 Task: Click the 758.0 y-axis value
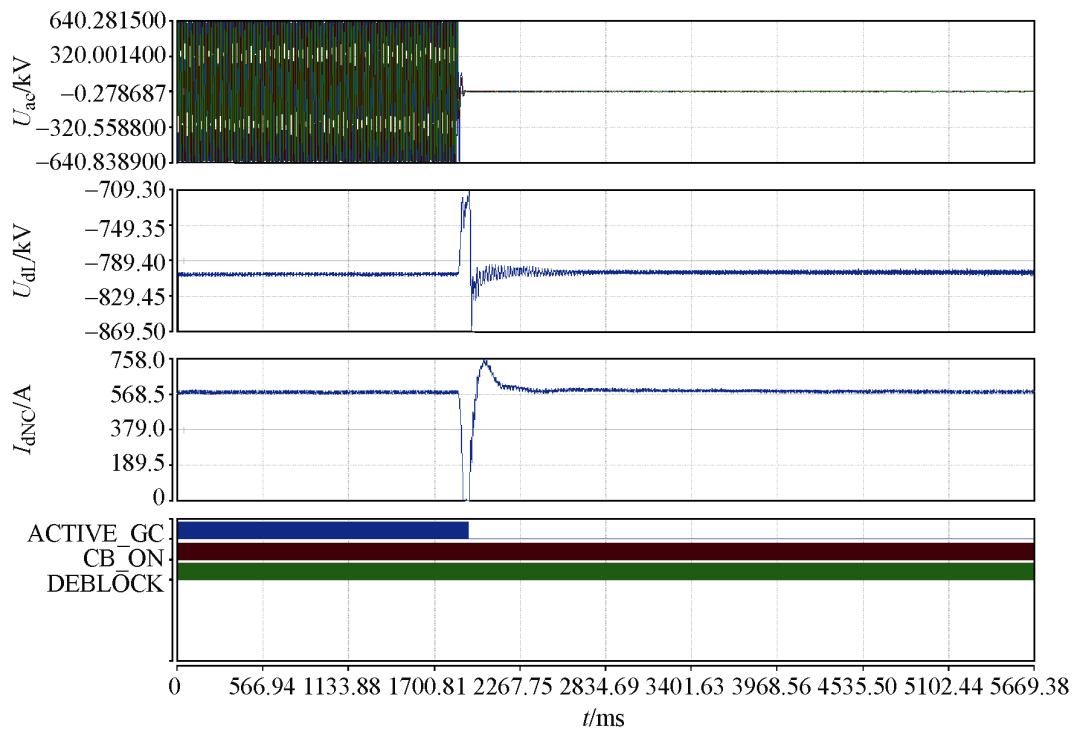[x=138, y=359]
